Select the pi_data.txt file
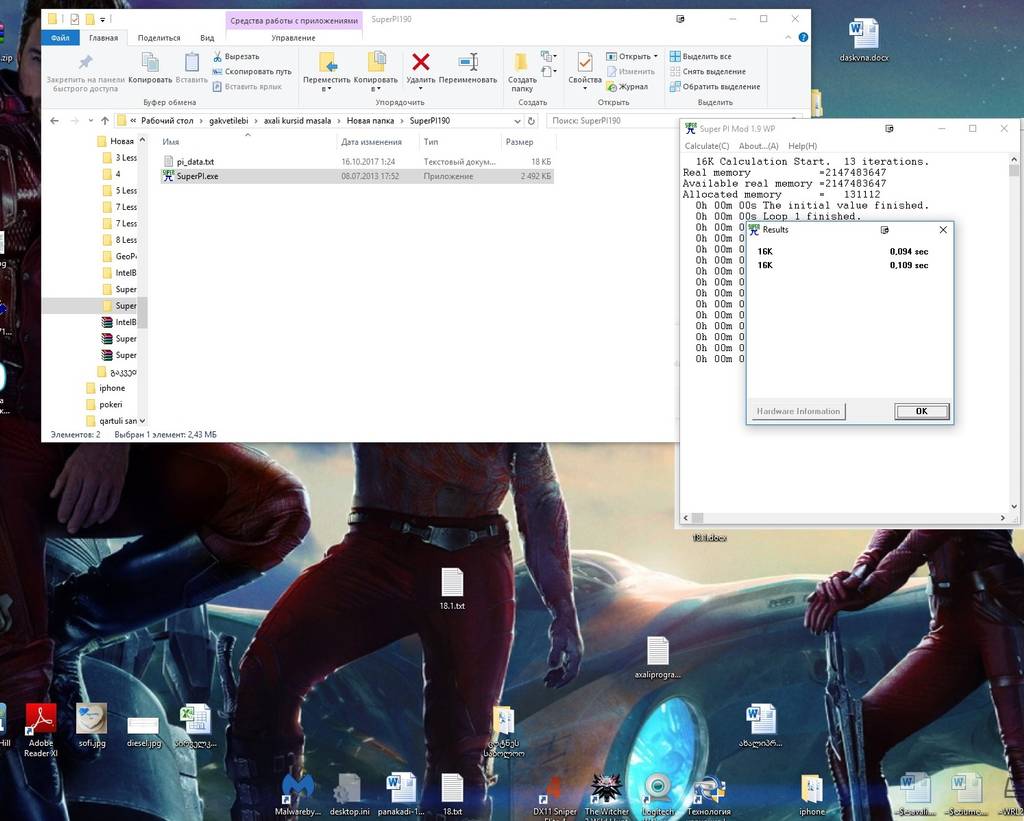The image size is (1024, 821). click(x=357, y=161)
